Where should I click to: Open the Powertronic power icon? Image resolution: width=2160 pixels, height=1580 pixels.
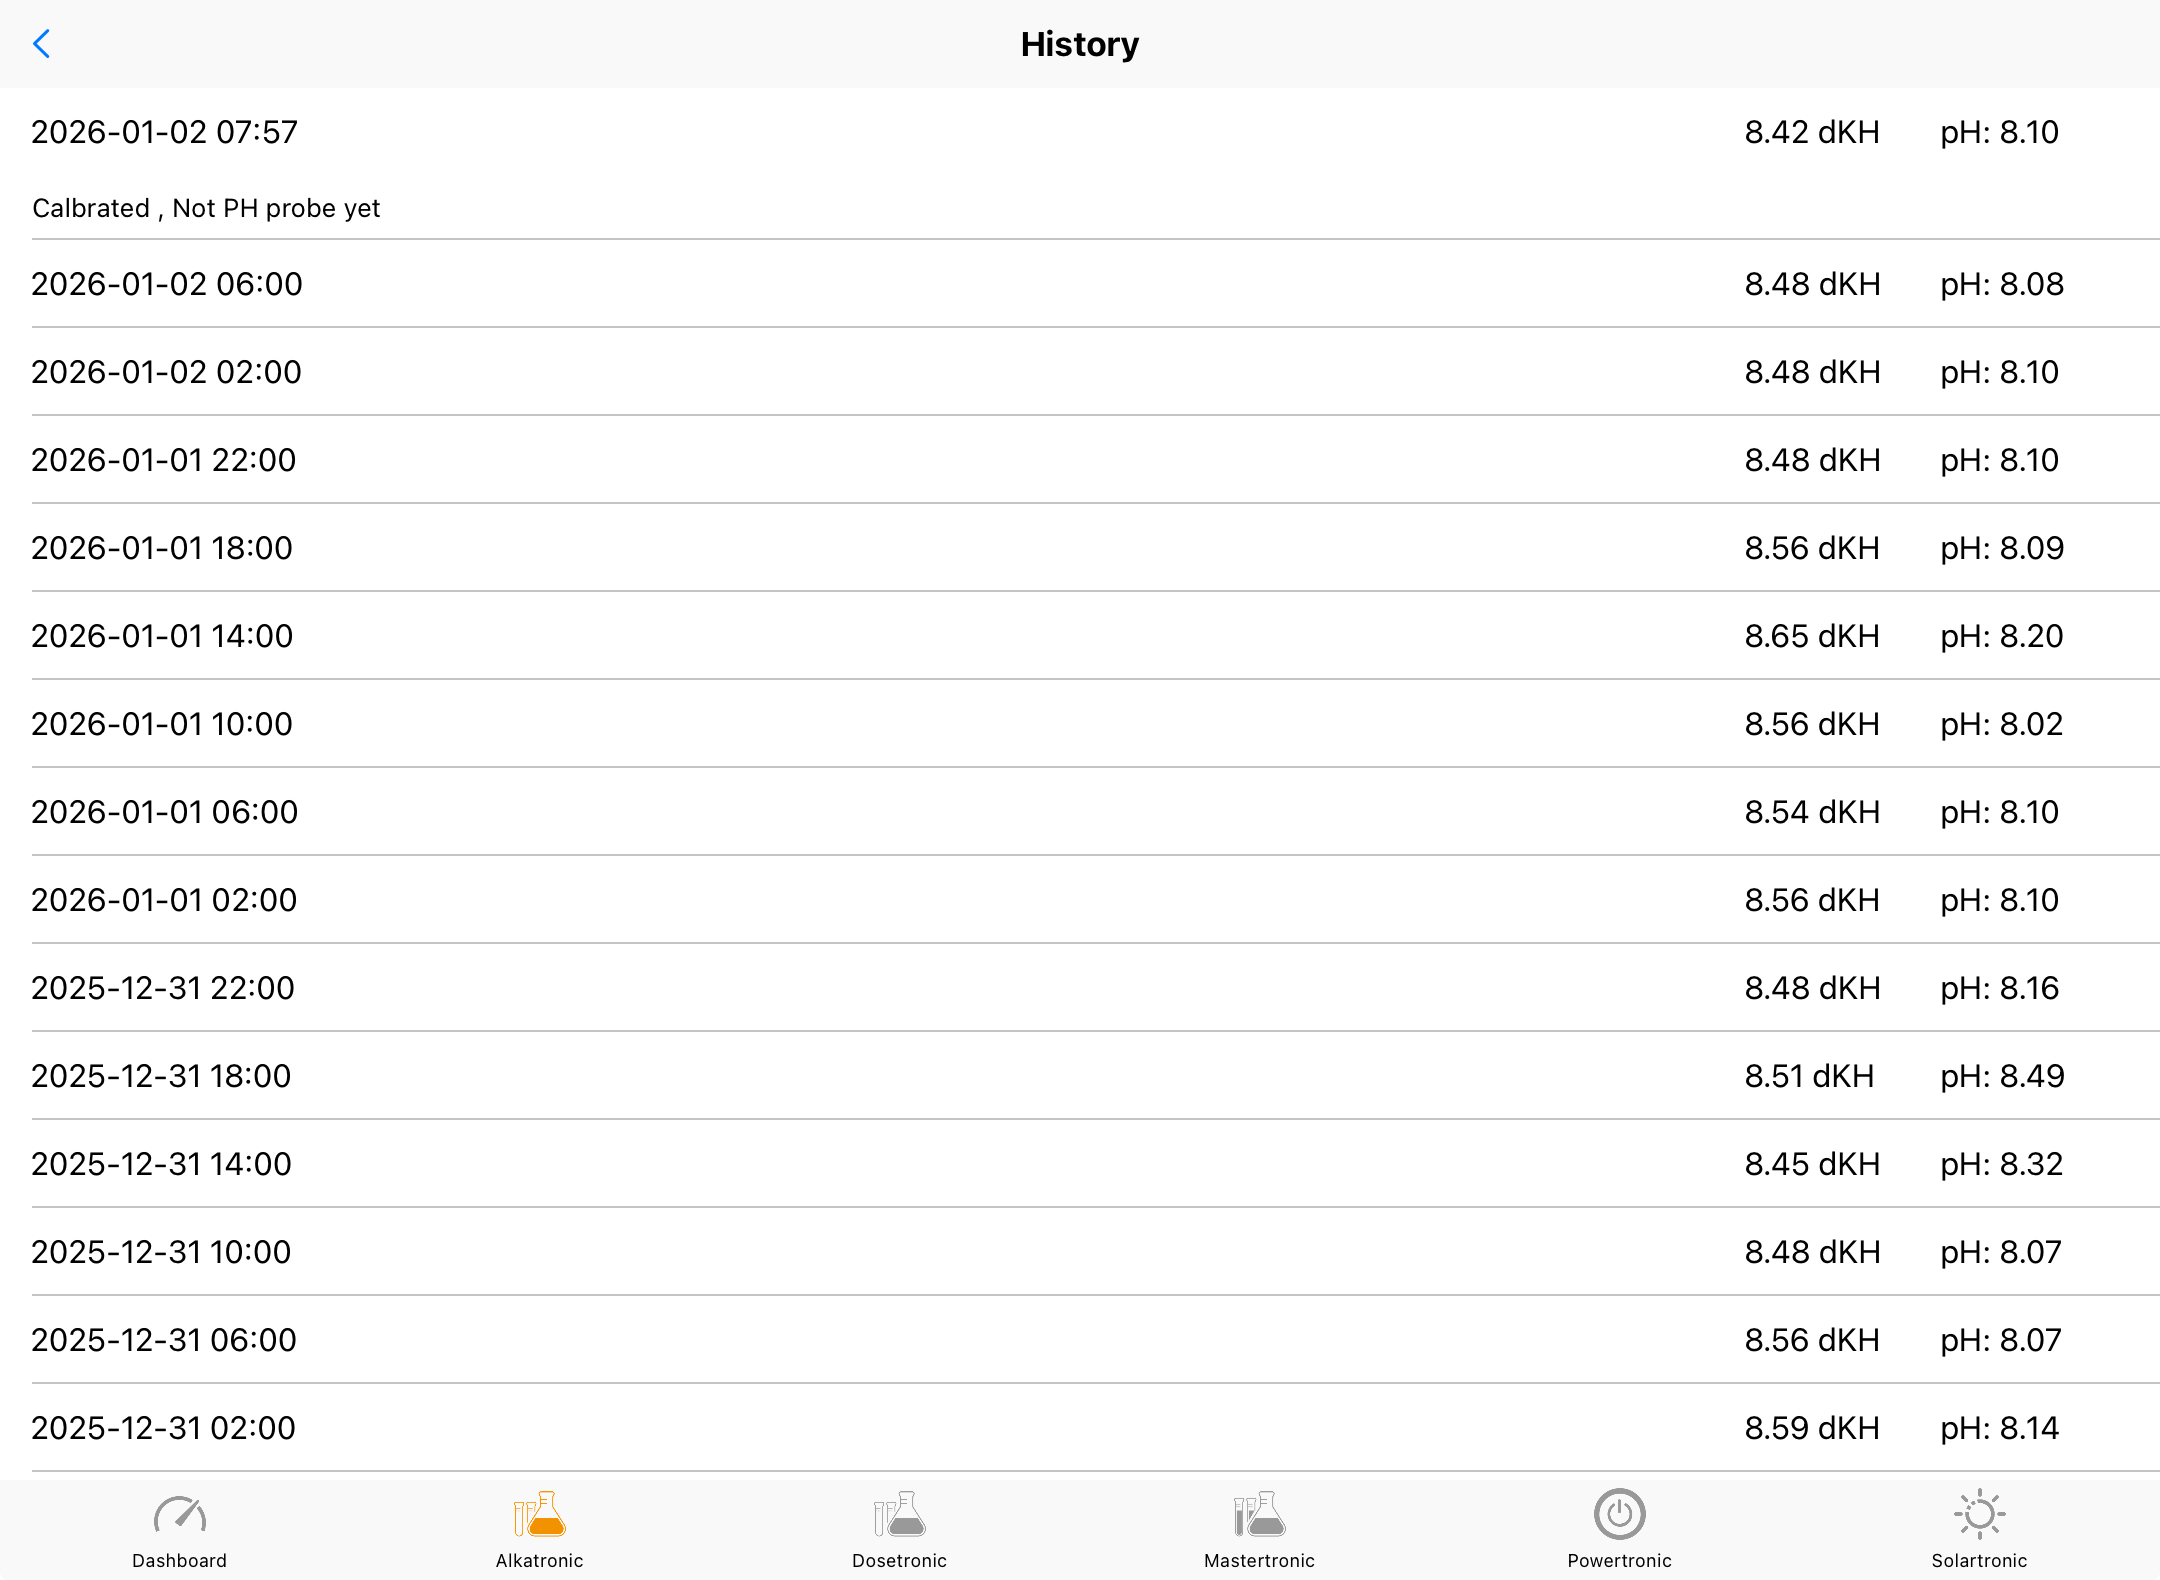(x=1620, y=1515)
